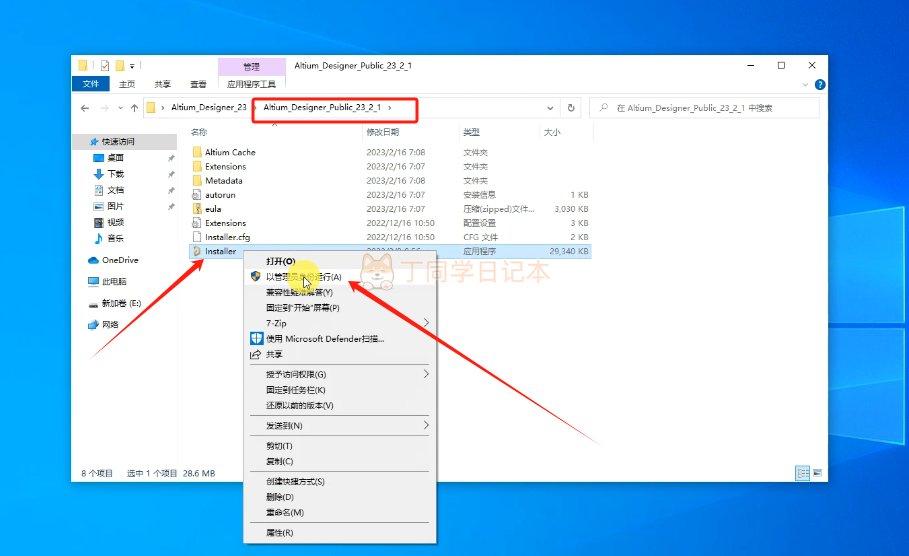Image resolution: width=909 pixels, height=556 pixels.
Task: Open OneDrive in the navigation pane
Action: tap(120, 260)
